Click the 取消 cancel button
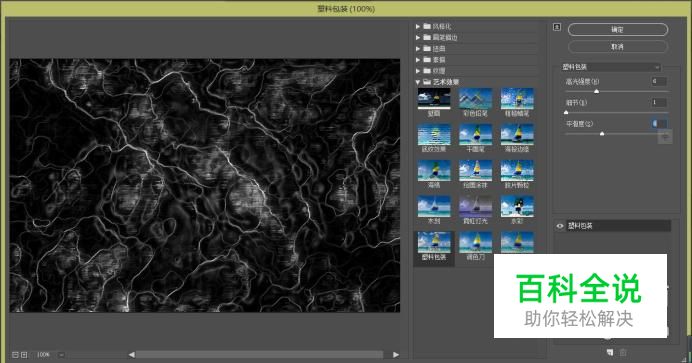Image resolution: width=692 pixels, height=363 pixels. (x=618, y=46)
